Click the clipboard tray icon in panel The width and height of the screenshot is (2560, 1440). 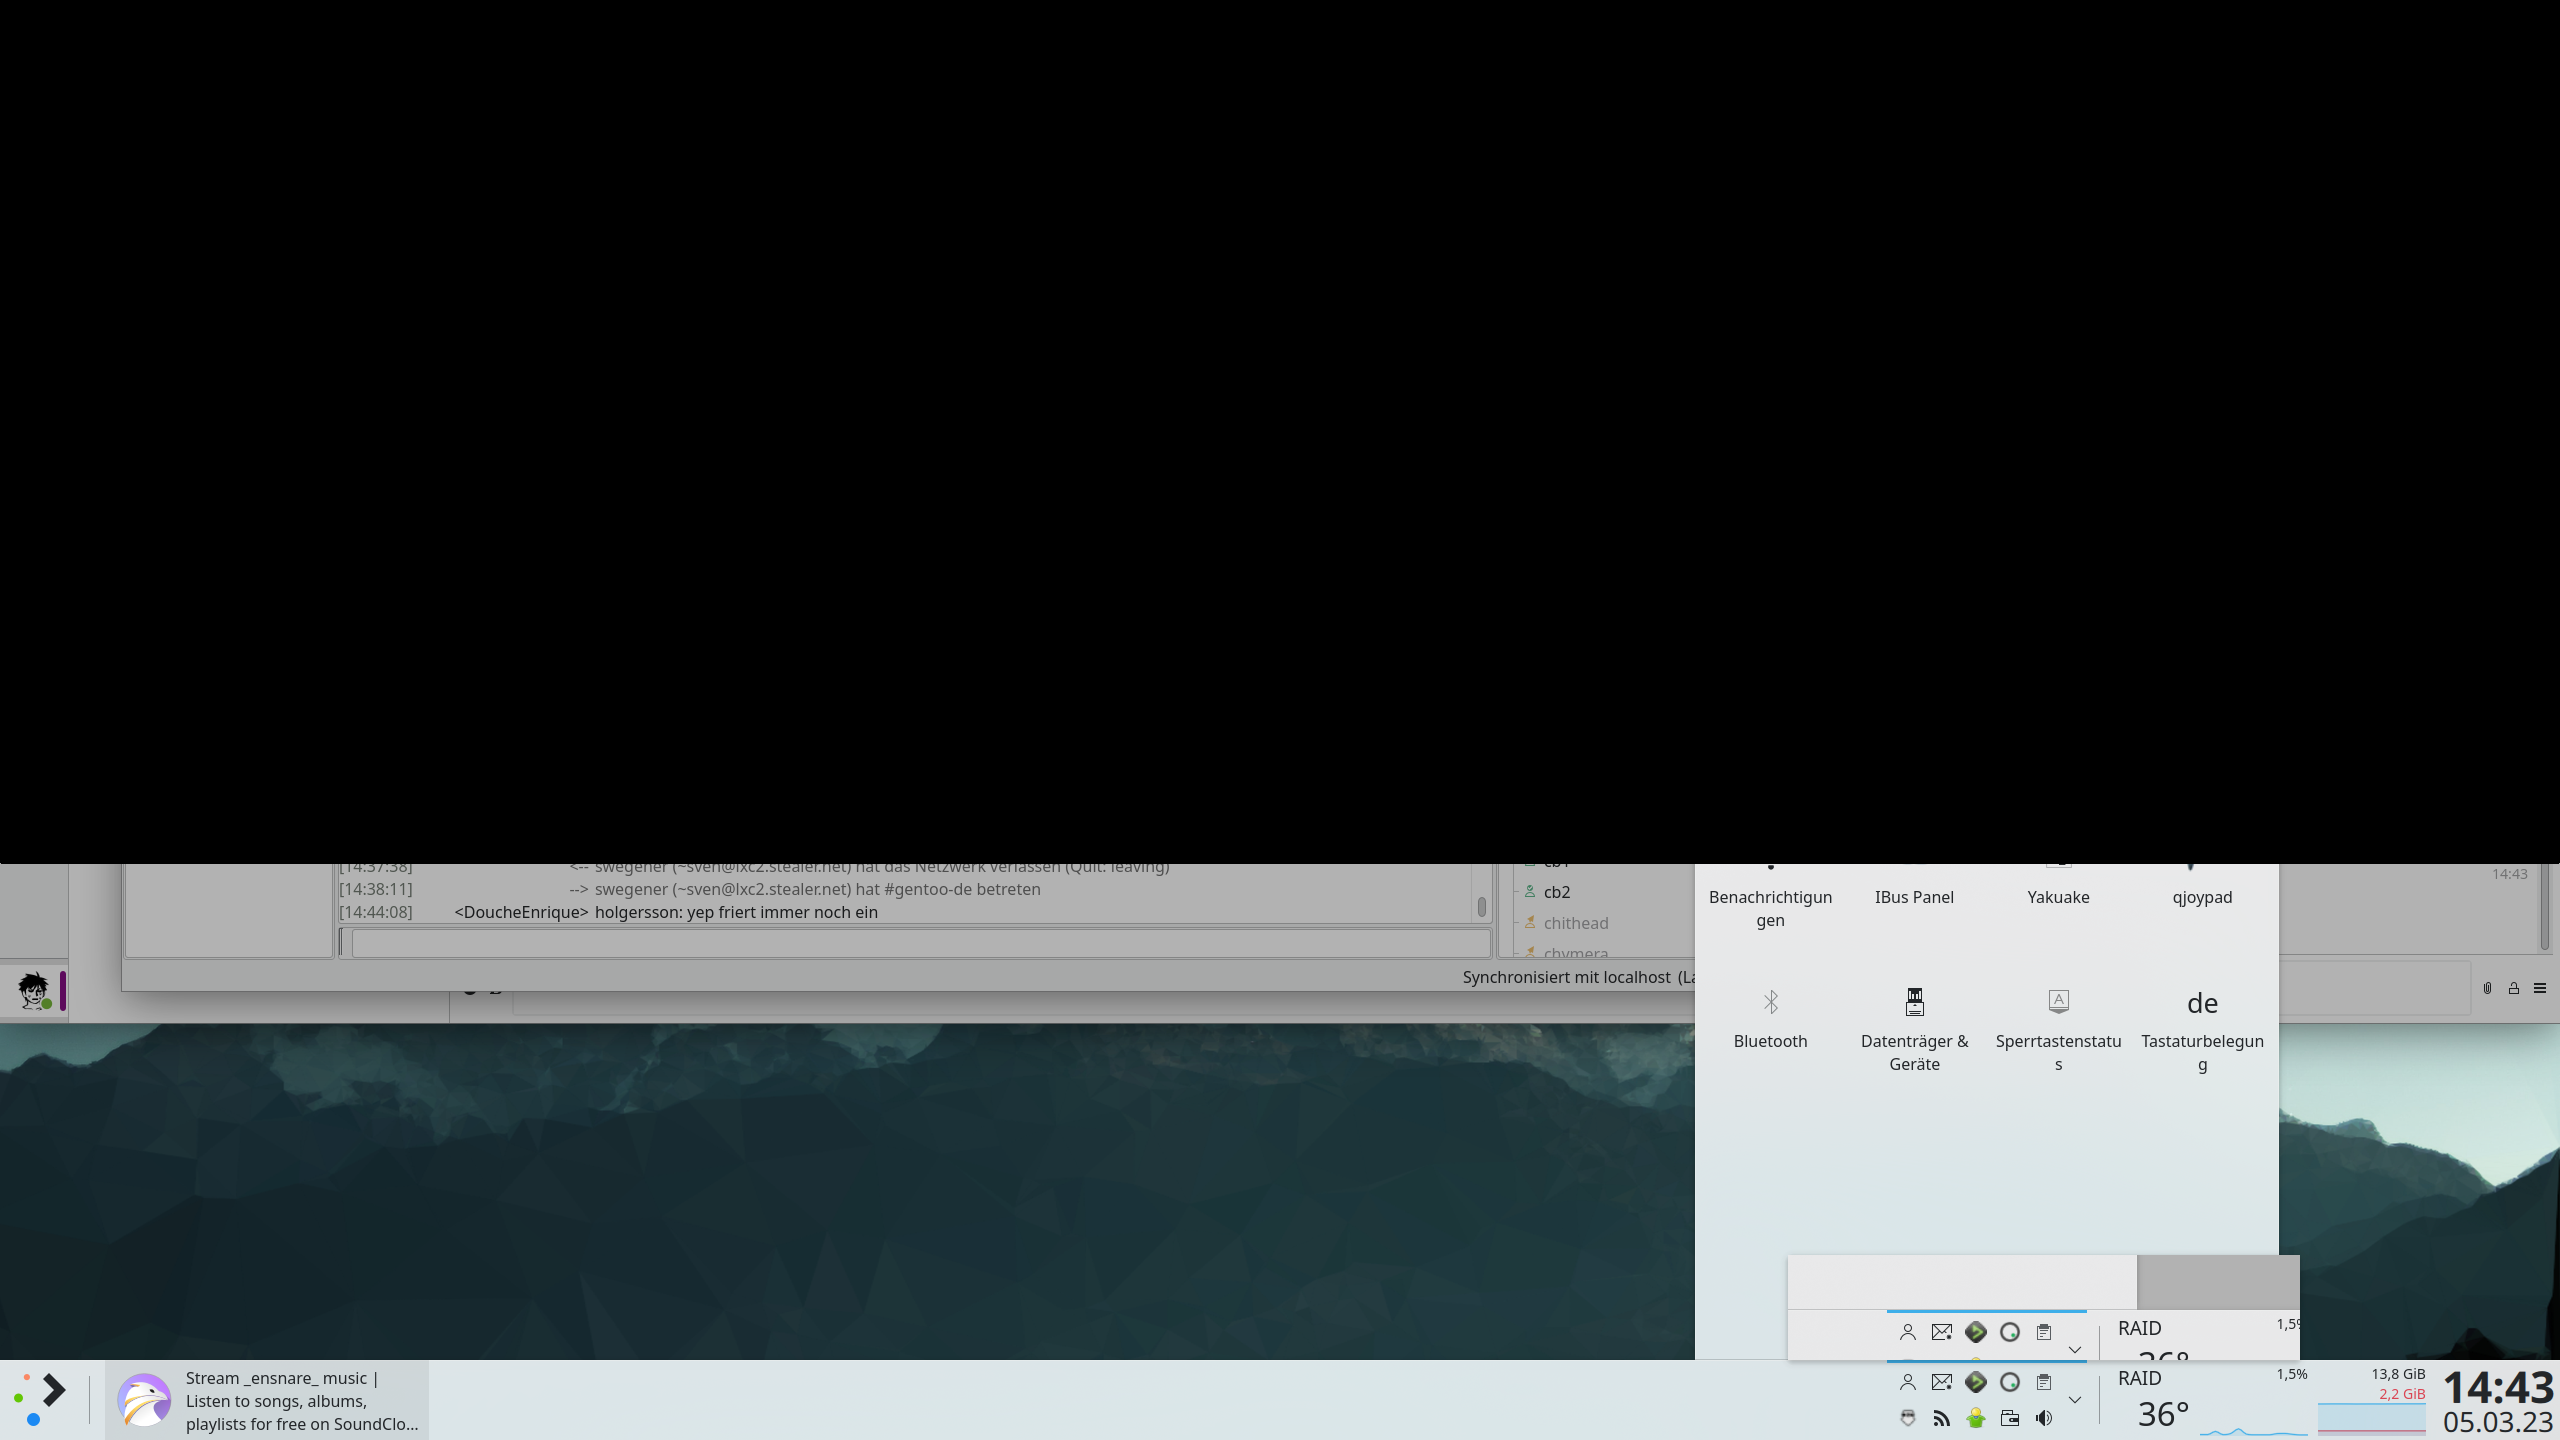(2044, 1382)
